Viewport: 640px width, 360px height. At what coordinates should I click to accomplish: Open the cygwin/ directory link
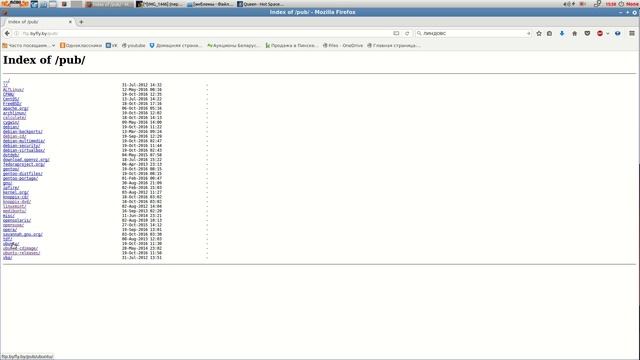point(11,122)
